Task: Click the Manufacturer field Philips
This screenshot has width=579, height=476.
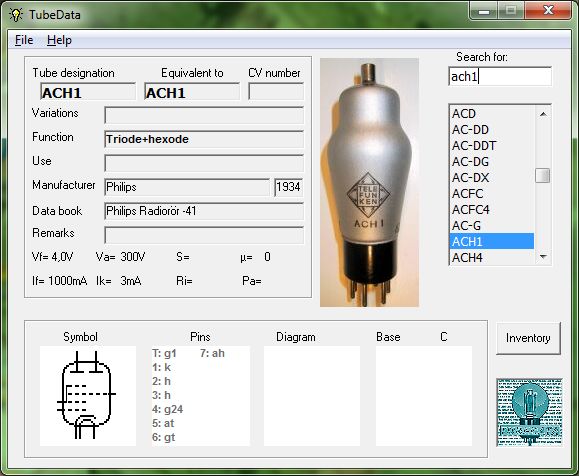Action: tap(187, 187)
